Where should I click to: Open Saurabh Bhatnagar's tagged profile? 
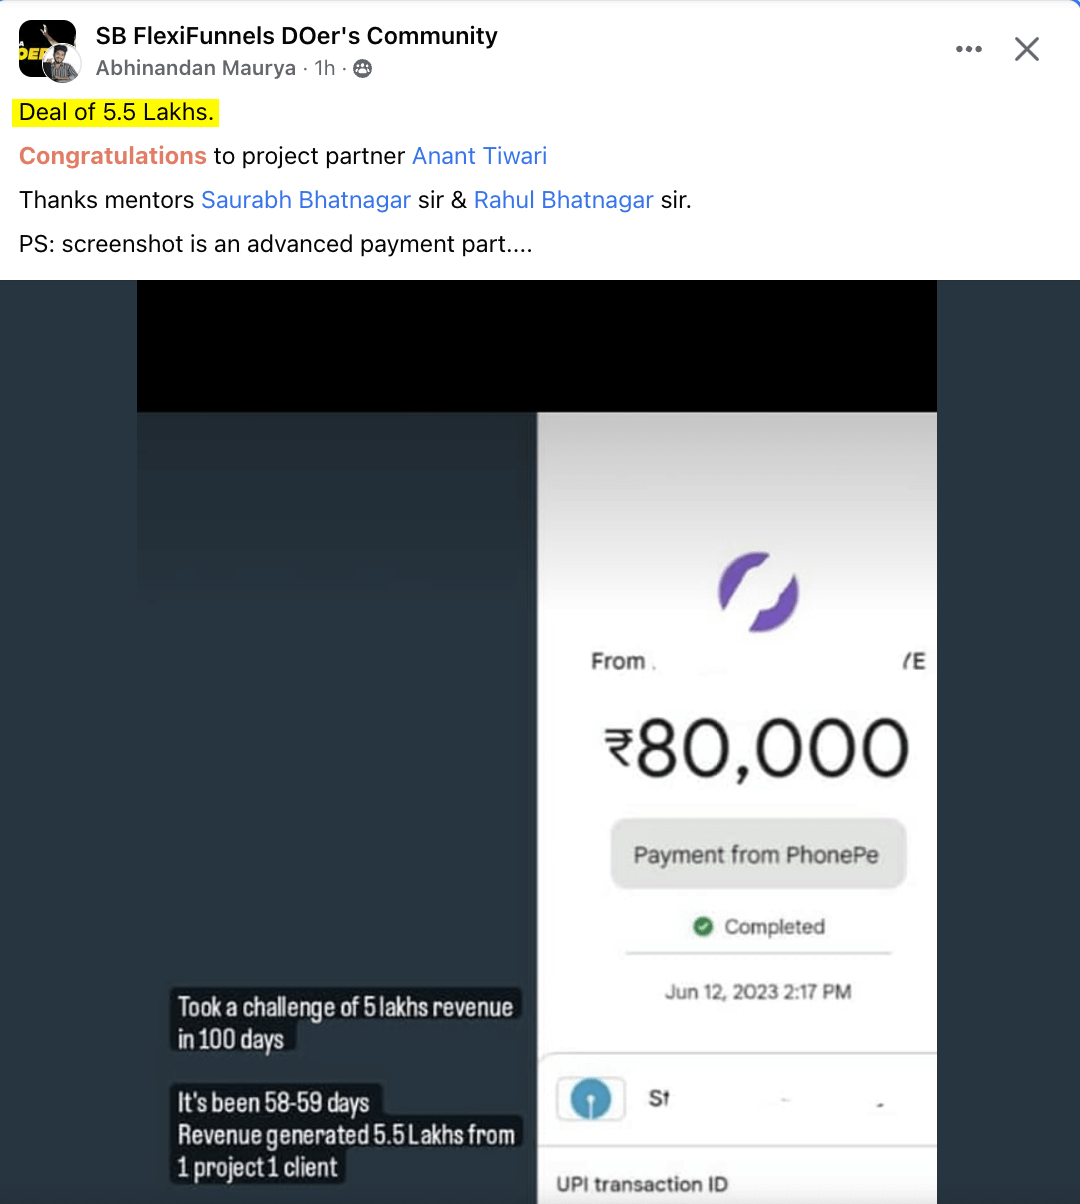[x=306, y=200]
